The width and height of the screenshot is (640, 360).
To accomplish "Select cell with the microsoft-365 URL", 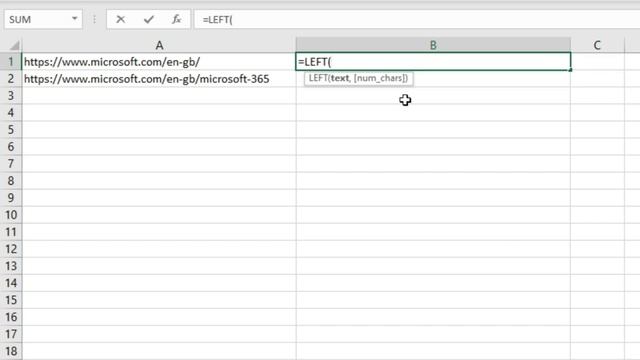I will click(x=159, y=79).
